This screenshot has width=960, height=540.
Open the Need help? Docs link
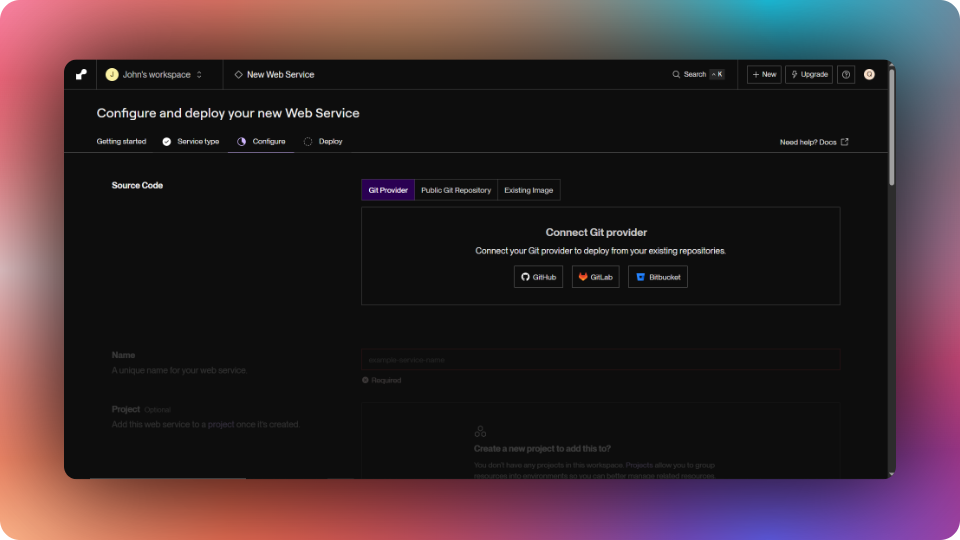pos(814,142)
